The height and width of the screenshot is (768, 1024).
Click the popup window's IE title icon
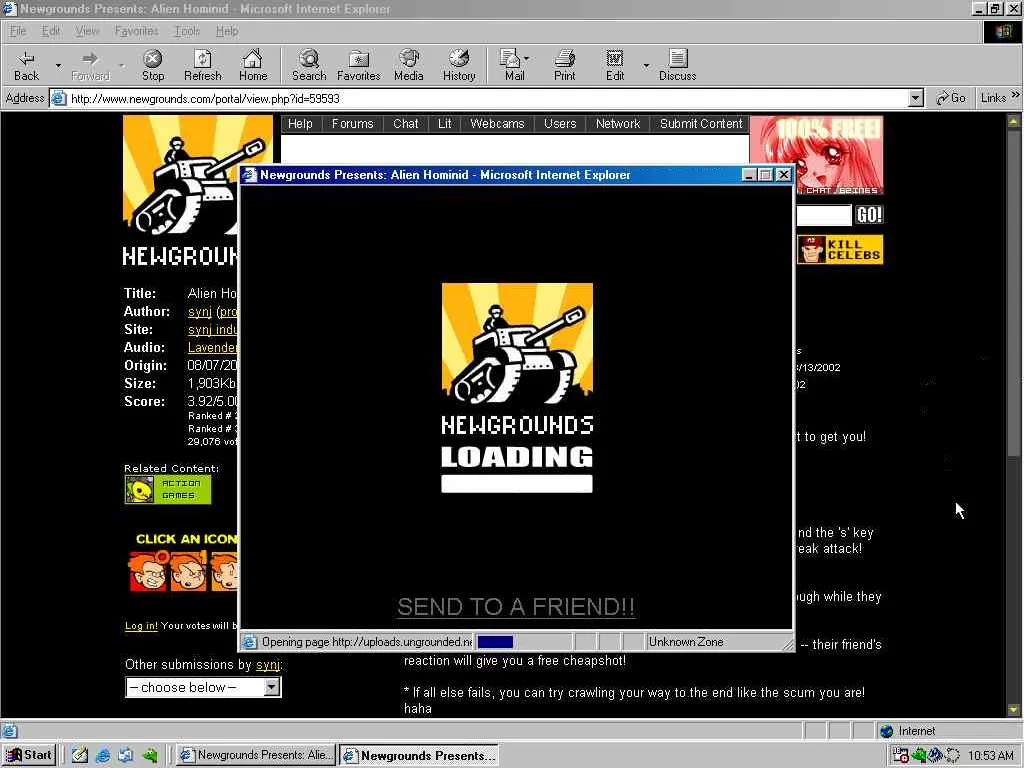pos(249,175)
